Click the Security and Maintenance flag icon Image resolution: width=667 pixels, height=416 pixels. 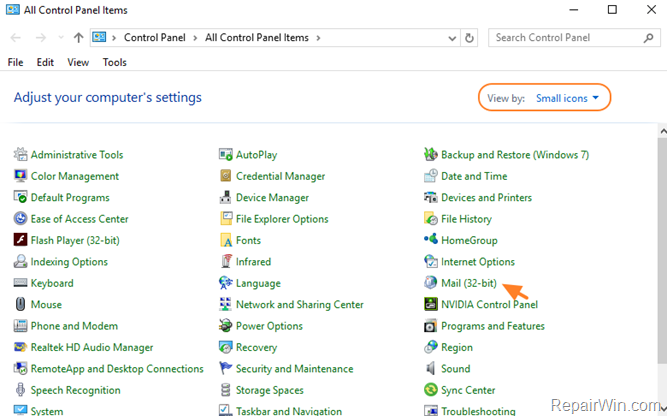point(225,368)
